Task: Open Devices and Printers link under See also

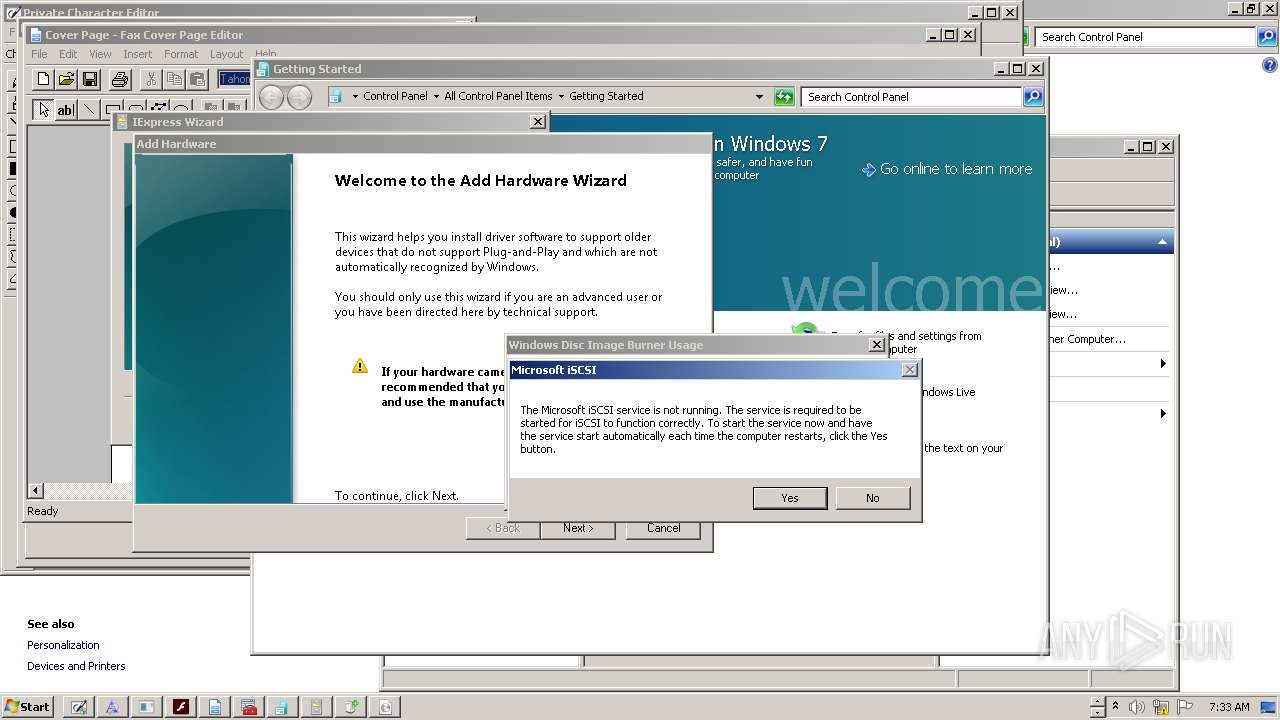Action: pyautogui.click(x=76, y=666)
